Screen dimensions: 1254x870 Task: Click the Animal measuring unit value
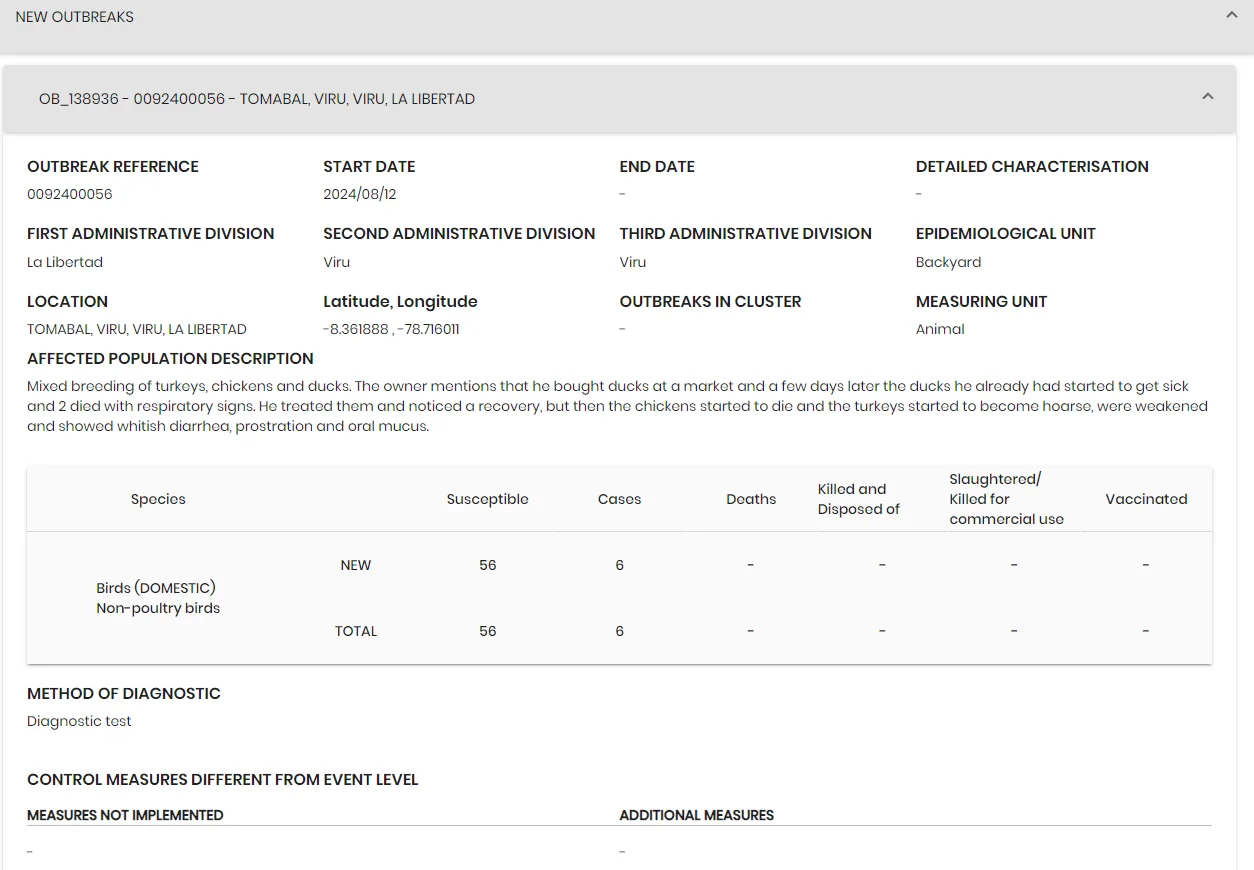pos(940,329)
